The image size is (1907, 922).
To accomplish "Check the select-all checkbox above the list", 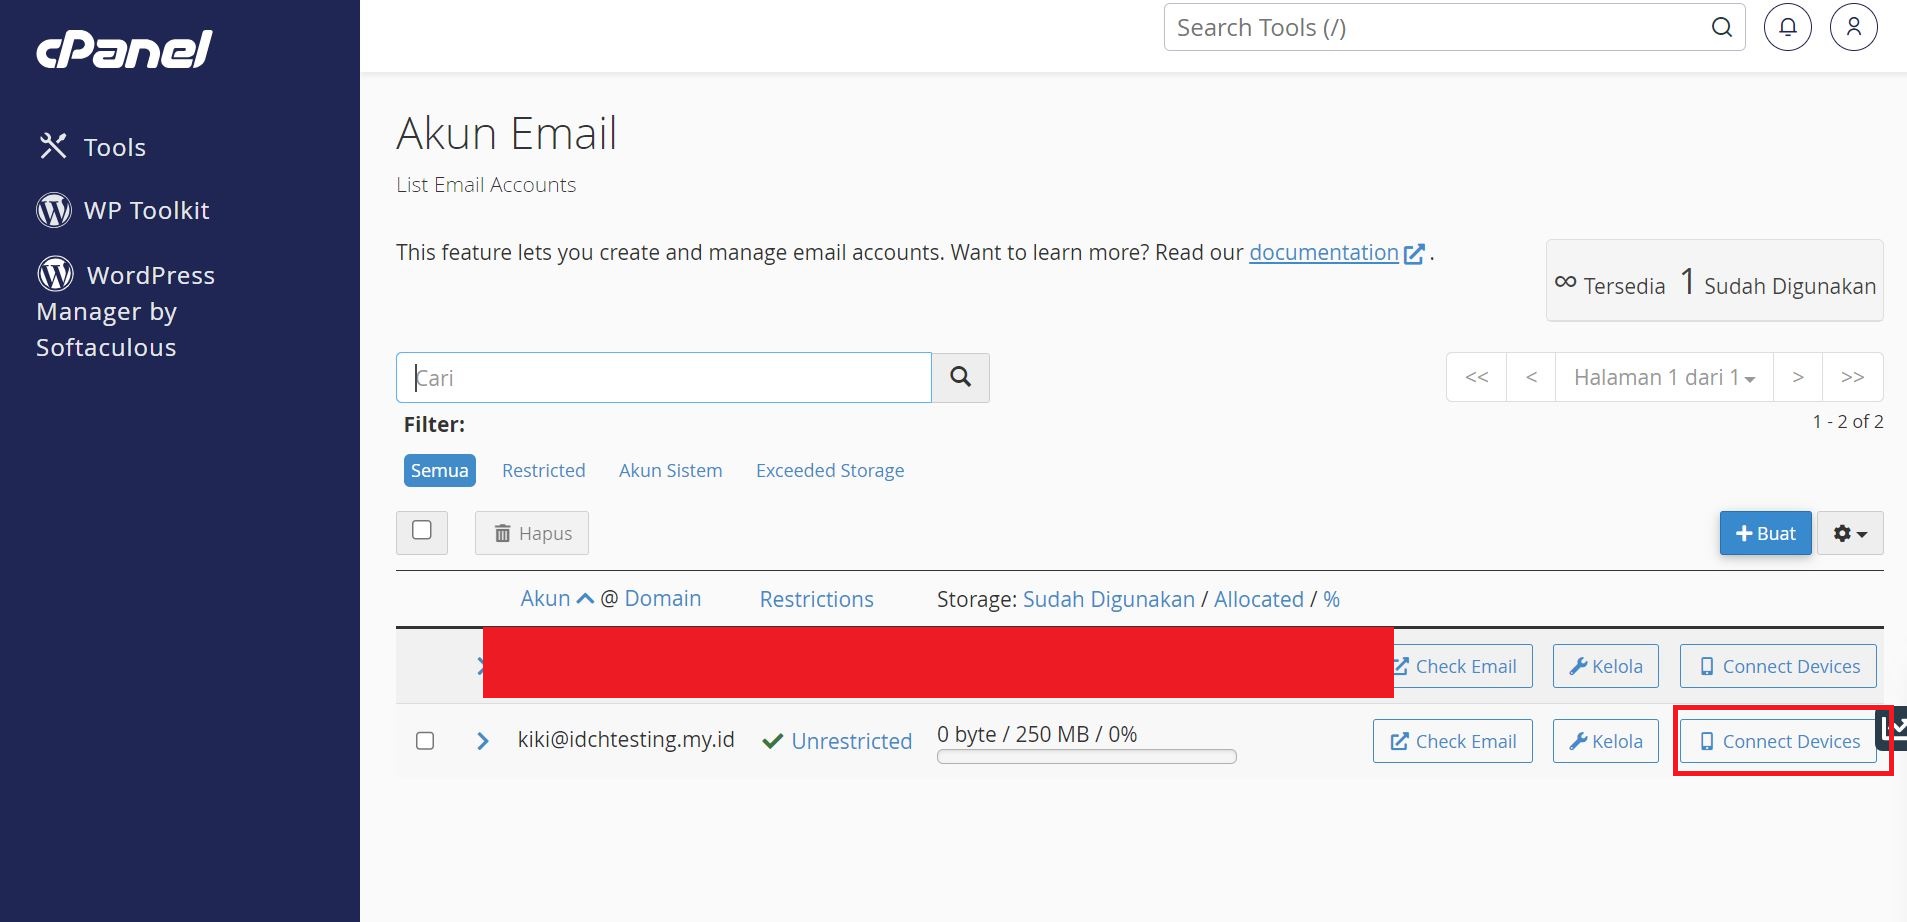I will [421, 532].
